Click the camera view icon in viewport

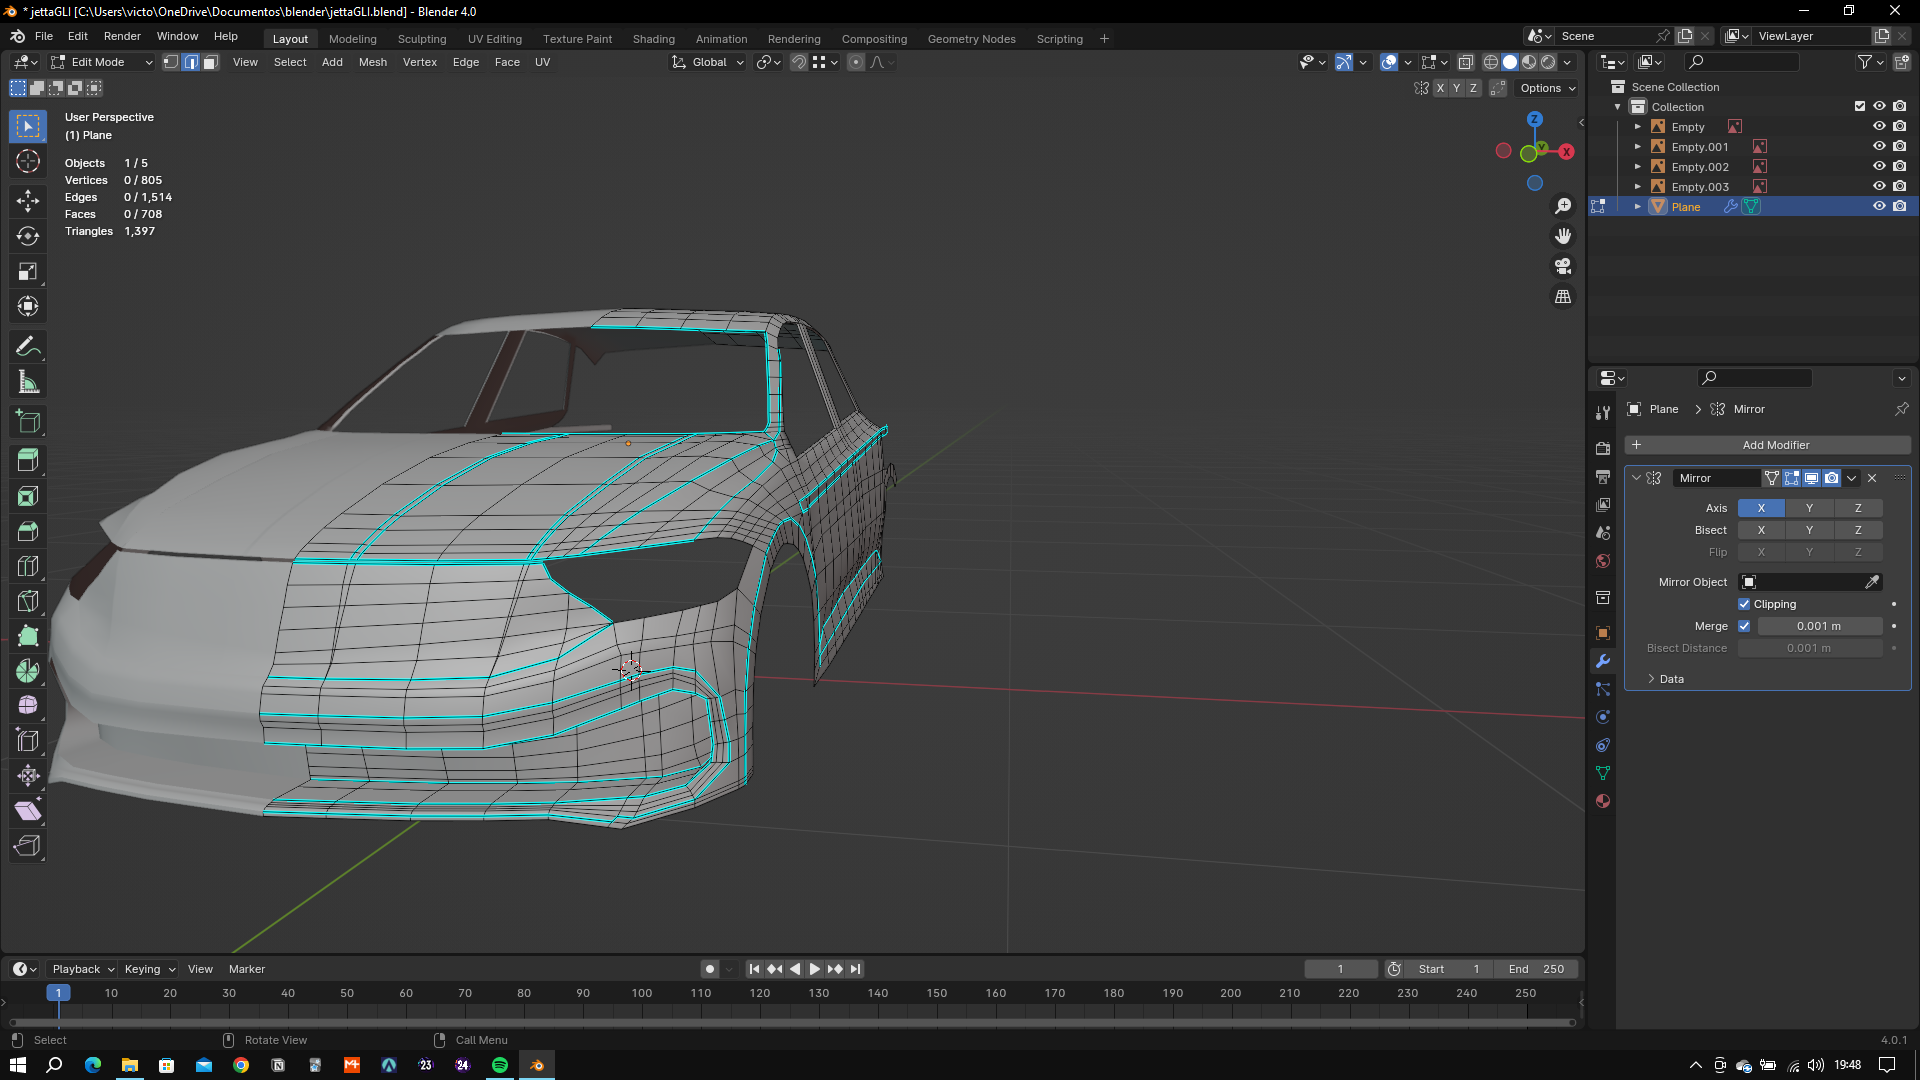(x=1563, y=266)
